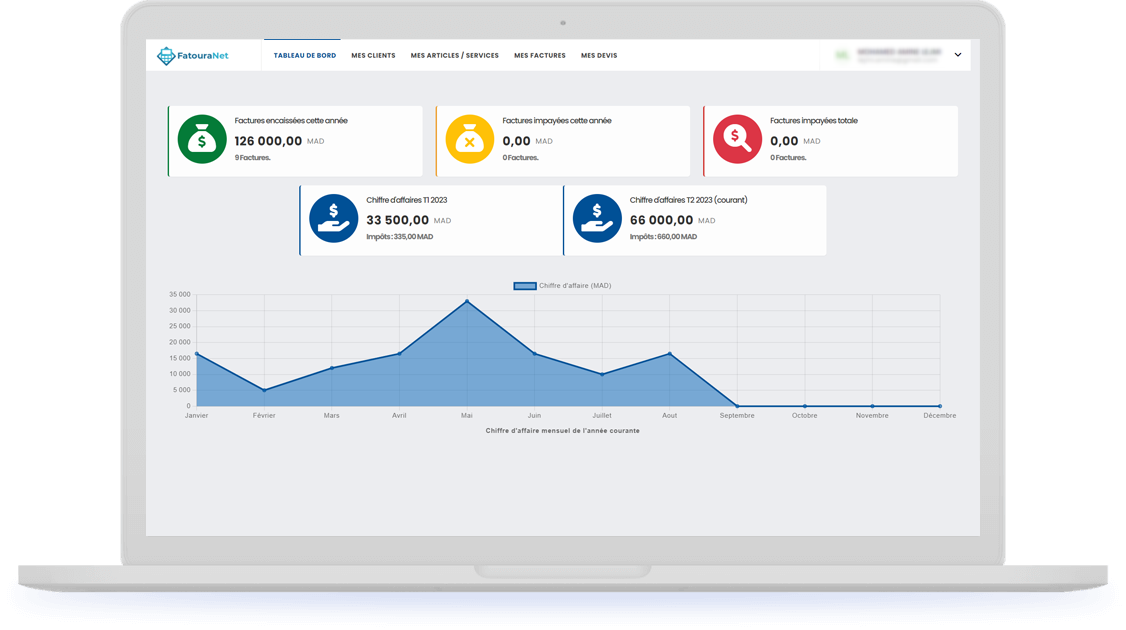Toggle the Chiffre d'affaire (MAD) legend swatch
Image resolution: width=1126 pixels, height=630 pixels.
[x=525, y=286]
